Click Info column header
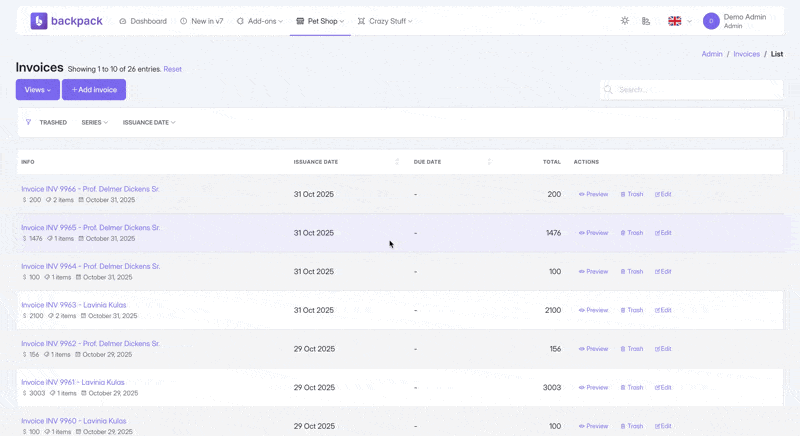The width and height of the screenshot is (800, 436). [x=28, y=162]
